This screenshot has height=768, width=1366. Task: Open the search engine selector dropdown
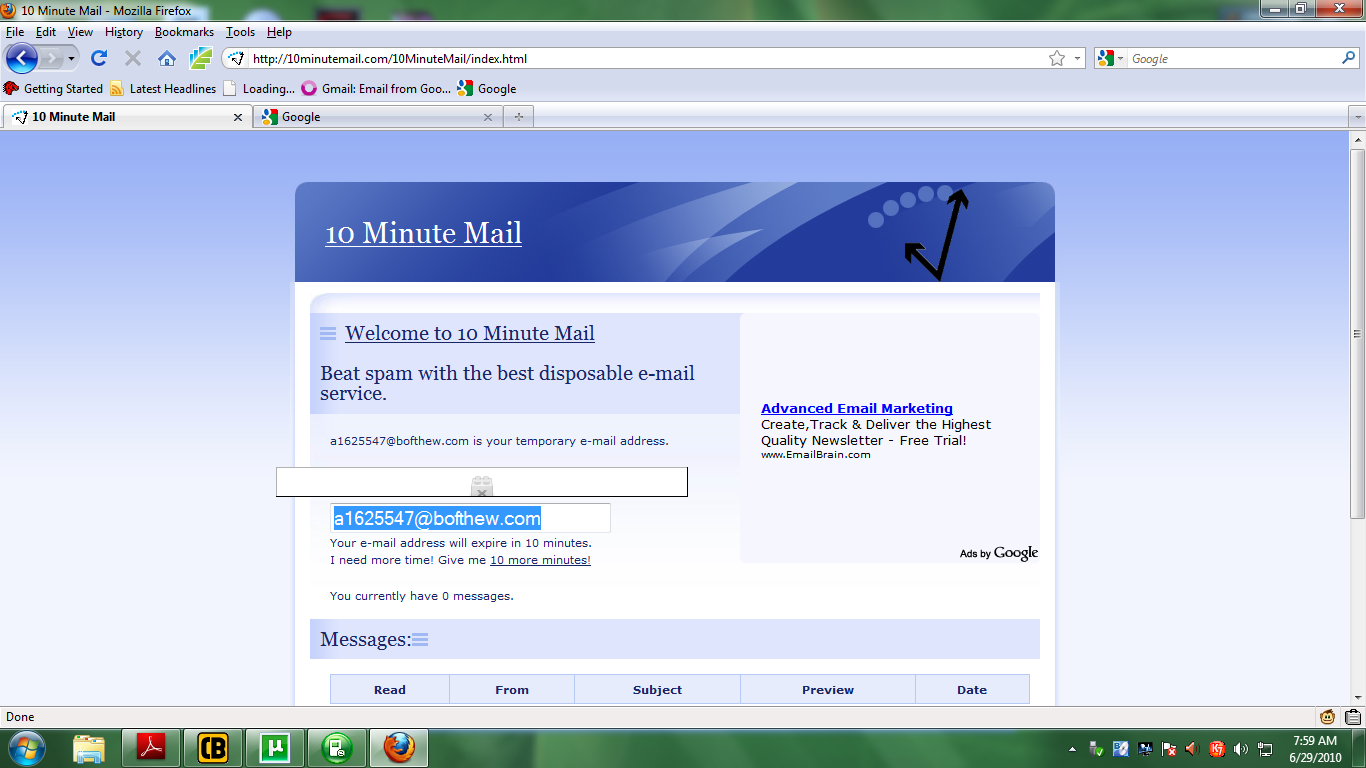[1120, 58]
